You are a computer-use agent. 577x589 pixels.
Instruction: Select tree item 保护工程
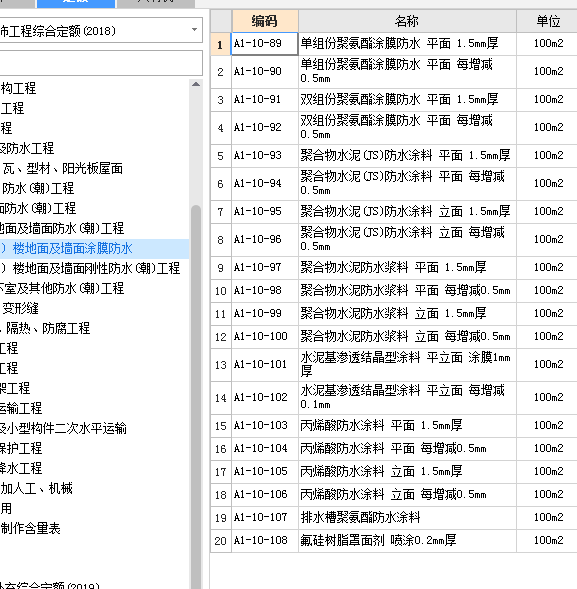click(x=21, y=448)
